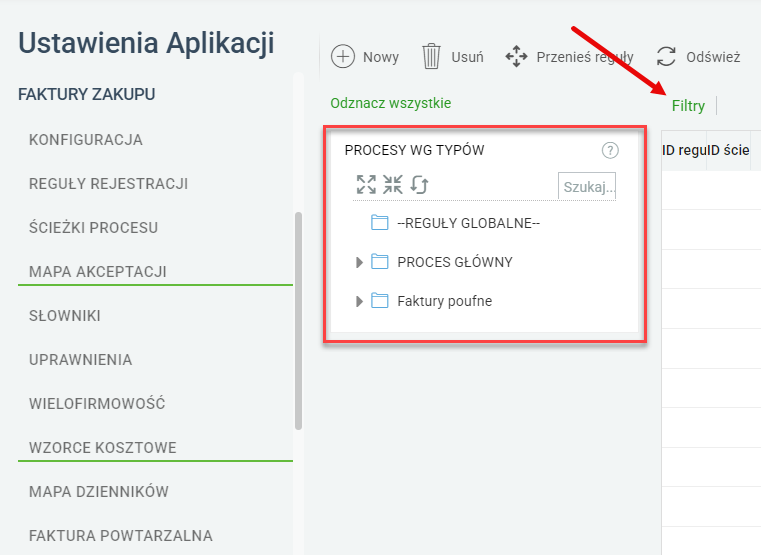Screen dimensions: 761x555
Task: Click the Usuń button label
Action: coord(467,57)
